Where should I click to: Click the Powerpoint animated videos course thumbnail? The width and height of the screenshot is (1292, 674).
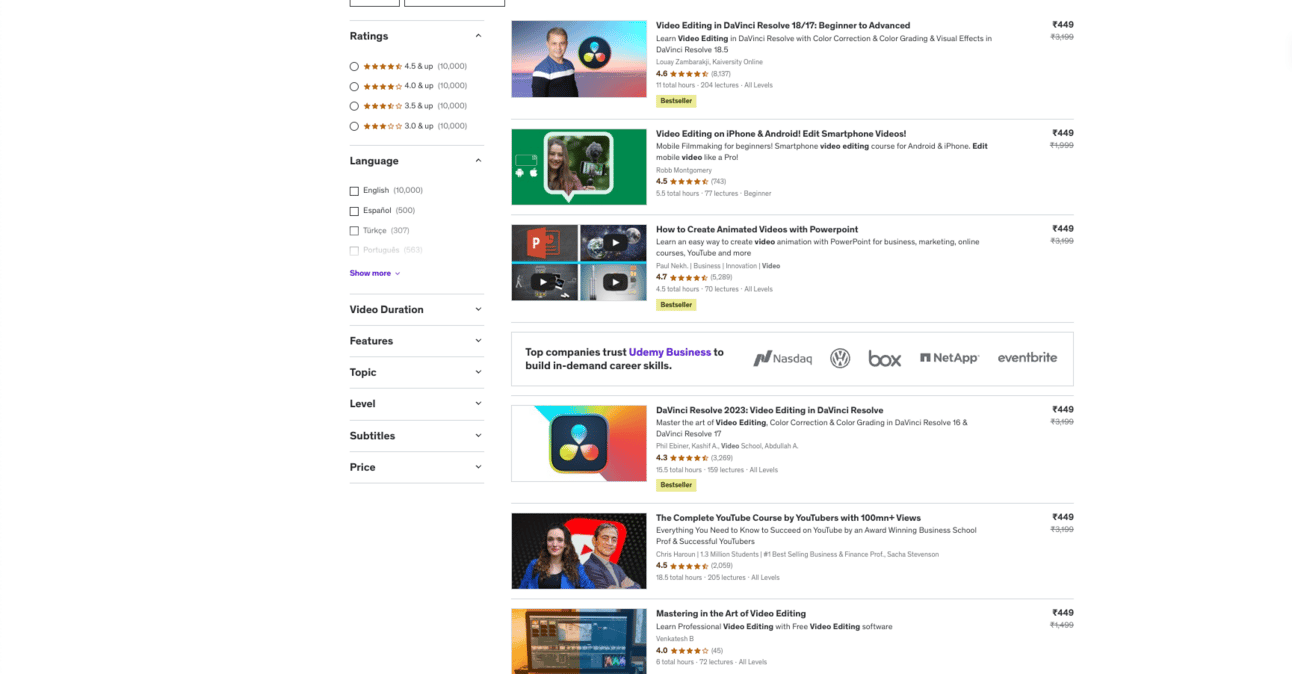[x=579, y=263]
